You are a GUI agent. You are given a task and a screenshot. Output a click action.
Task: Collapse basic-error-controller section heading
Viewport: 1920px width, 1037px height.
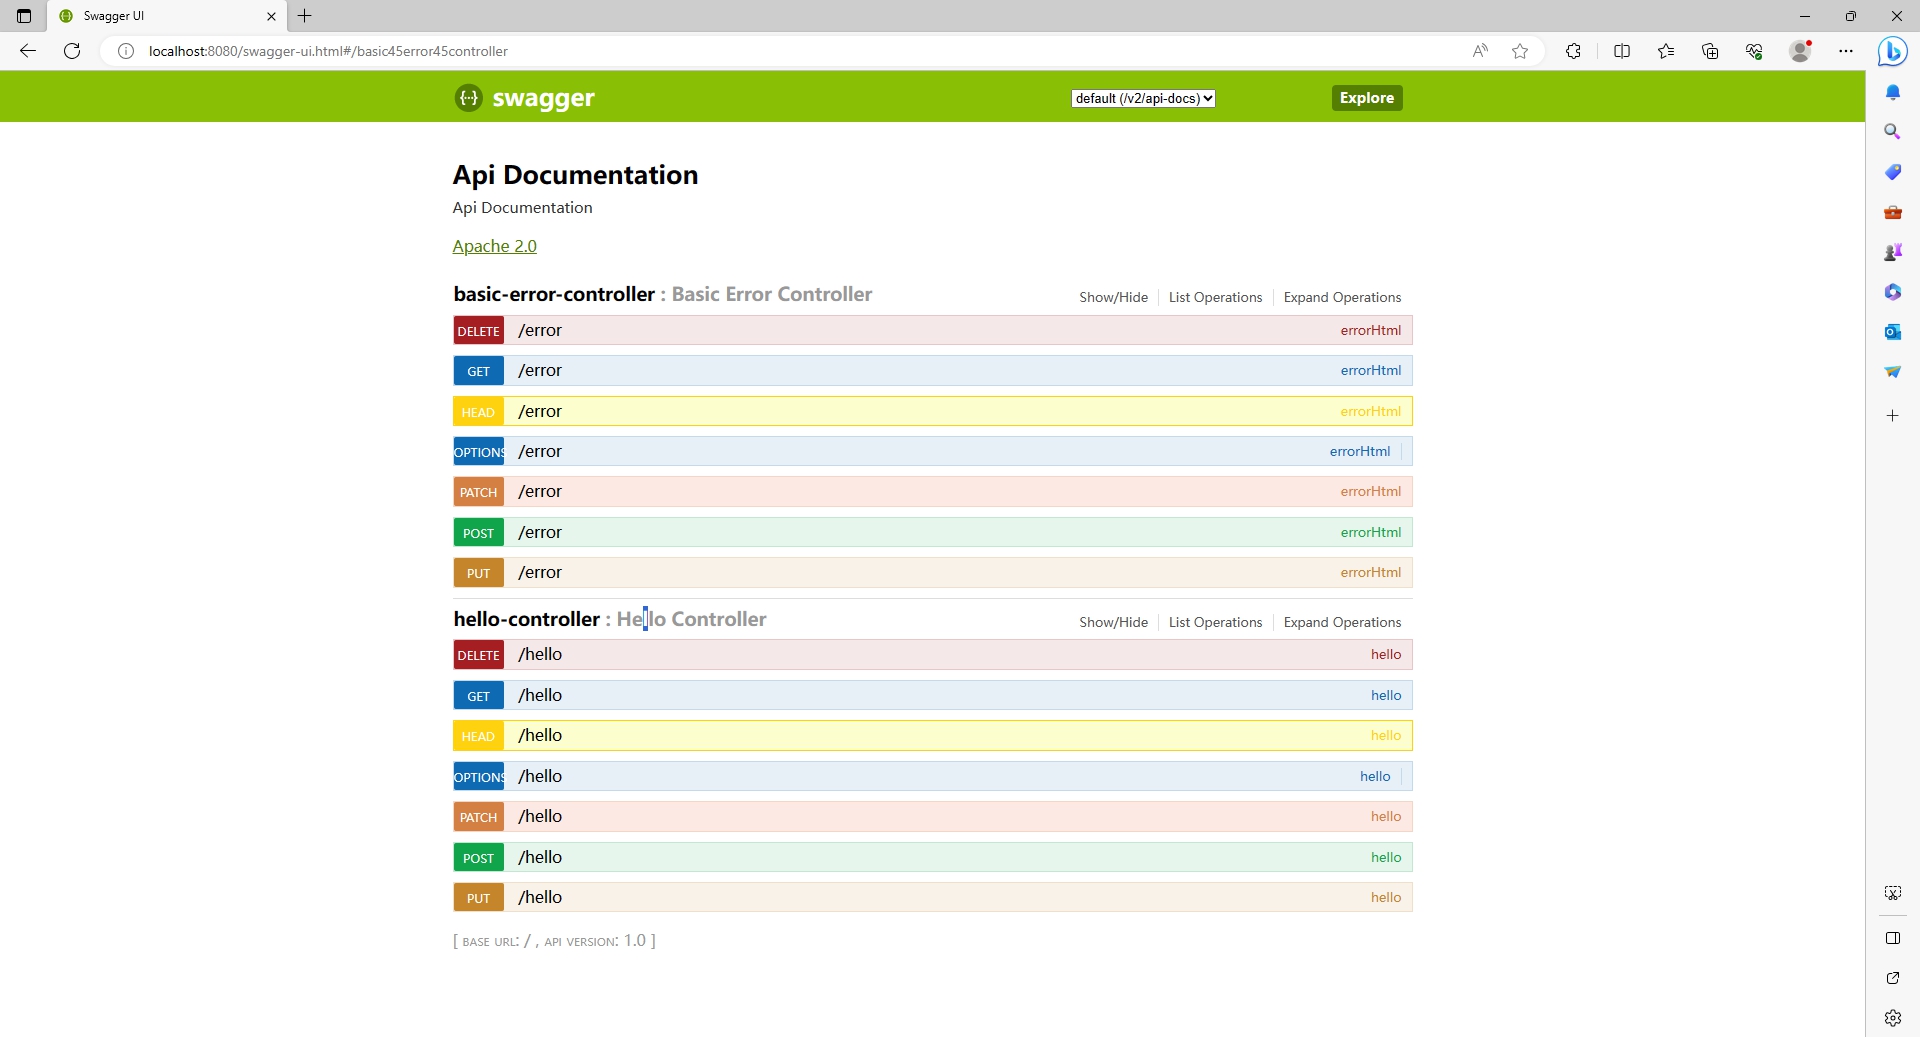554,294
